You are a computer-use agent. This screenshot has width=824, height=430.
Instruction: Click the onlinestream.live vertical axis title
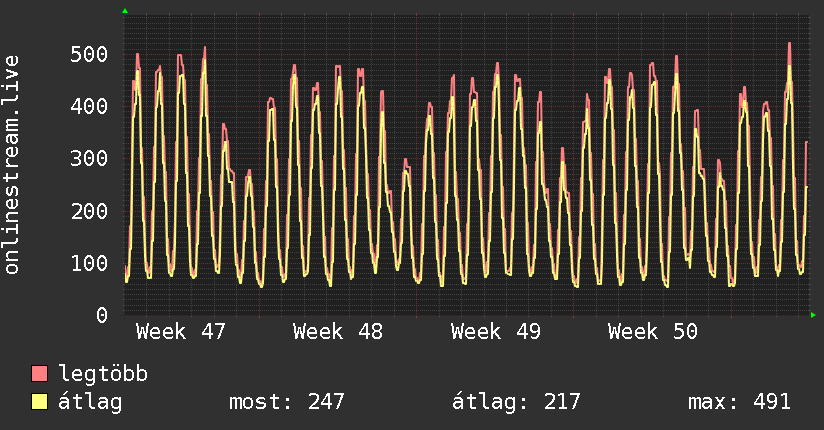click(11, 165)
